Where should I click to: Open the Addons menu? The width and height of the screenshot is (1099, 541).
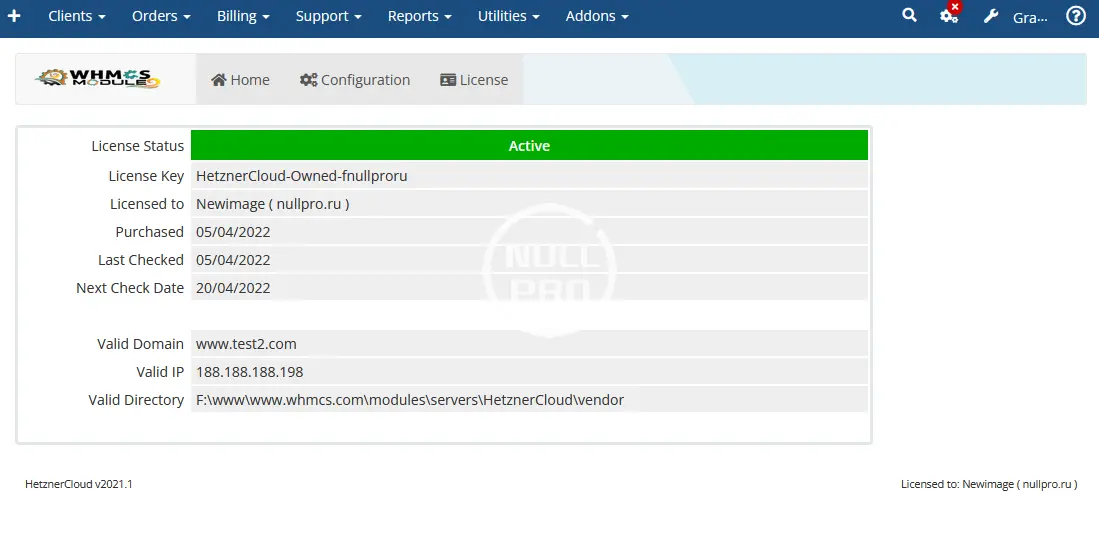pyautogui.click(x=597, y=16)
